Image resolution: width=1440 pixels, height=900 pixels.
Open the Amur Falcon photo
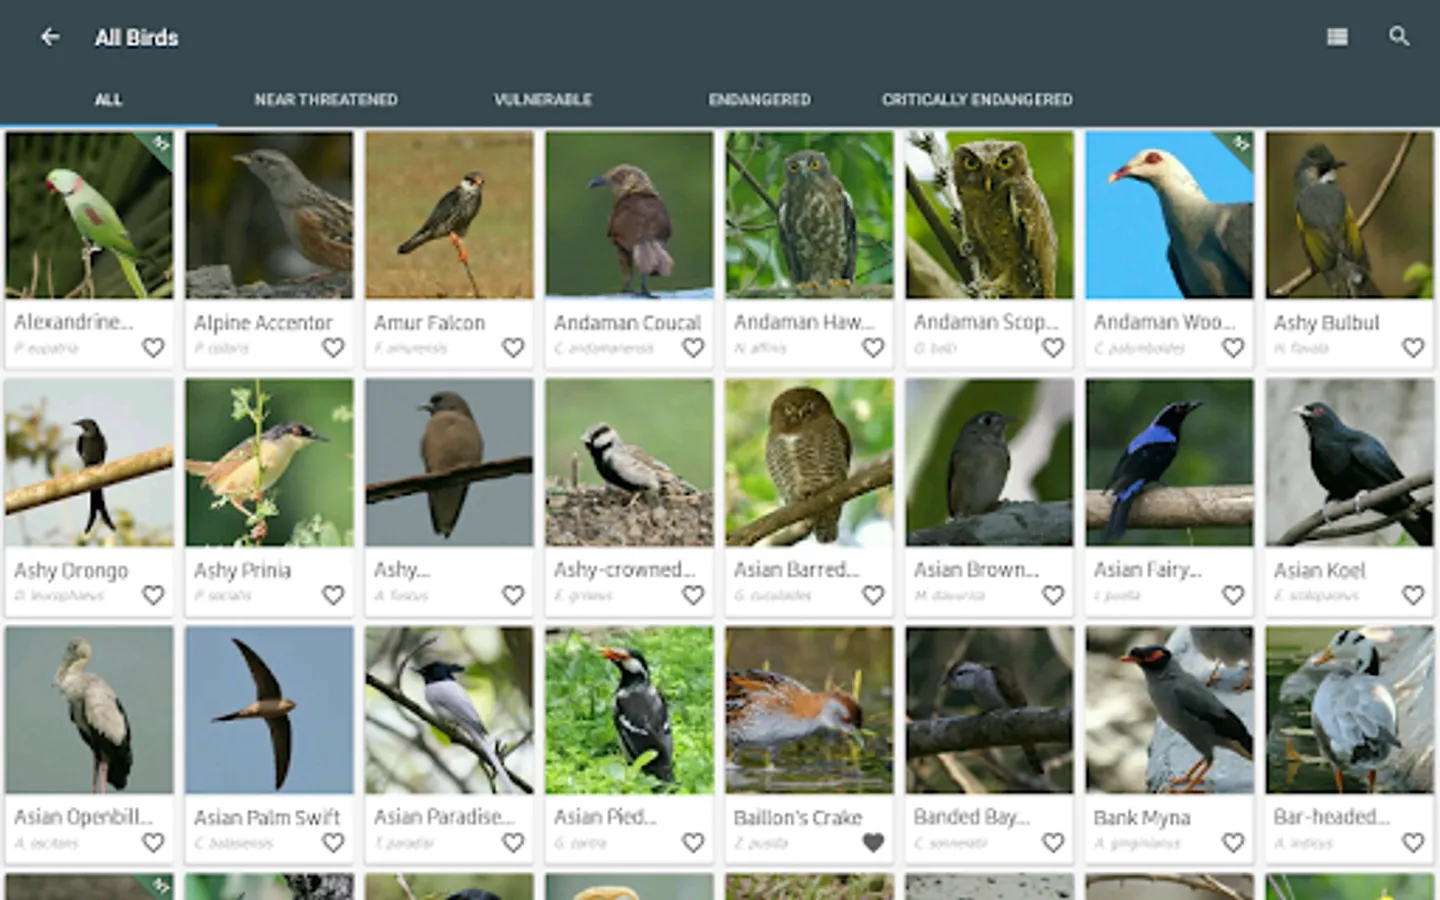click(x=449, y=215)
